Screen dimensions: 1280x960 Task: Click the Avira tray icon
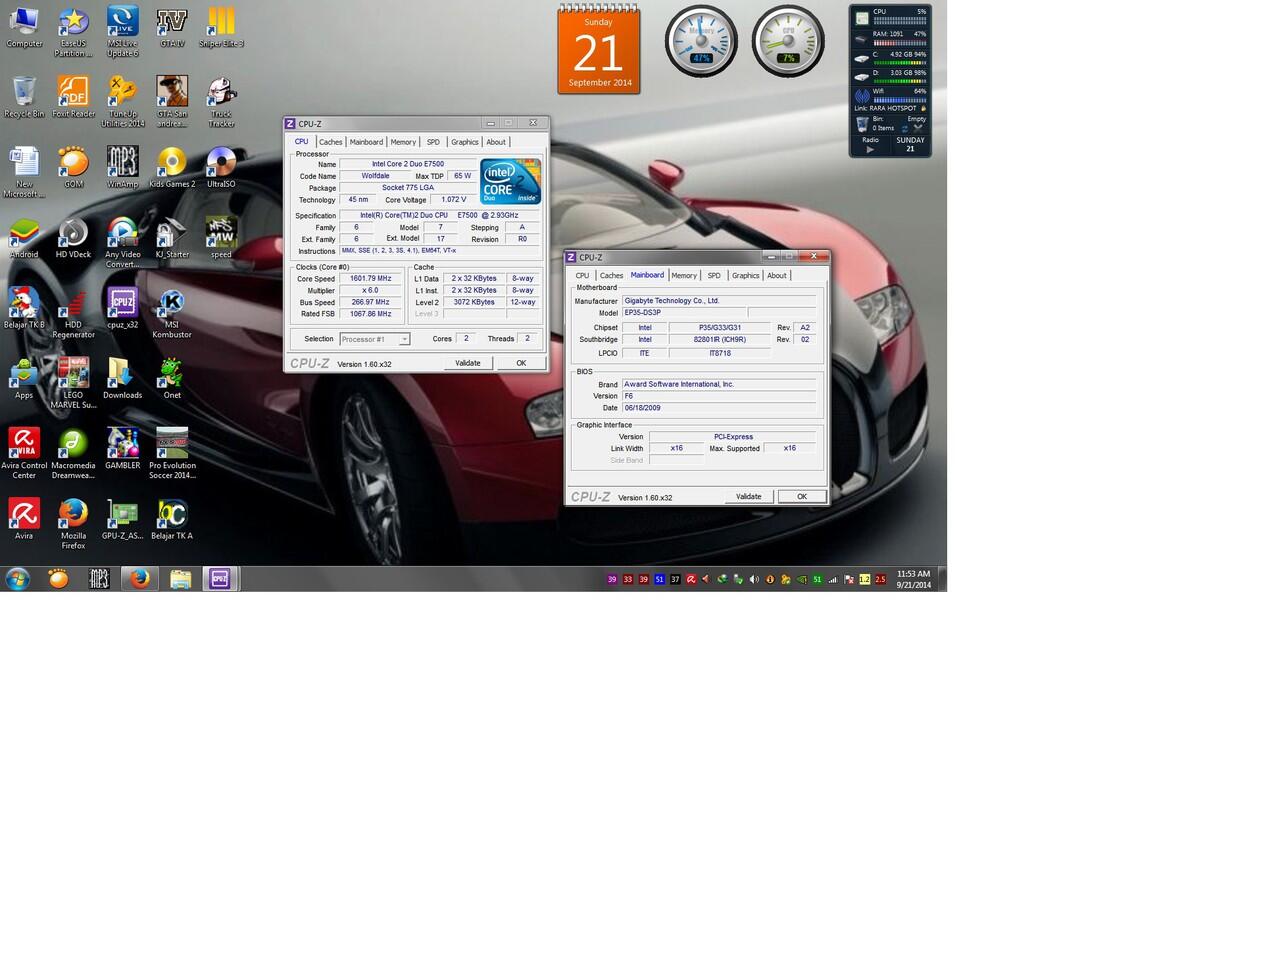tap(691, 579)
